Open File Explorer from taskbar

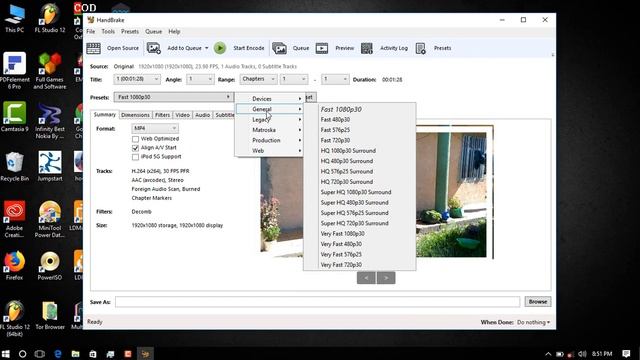click(76, 354)
